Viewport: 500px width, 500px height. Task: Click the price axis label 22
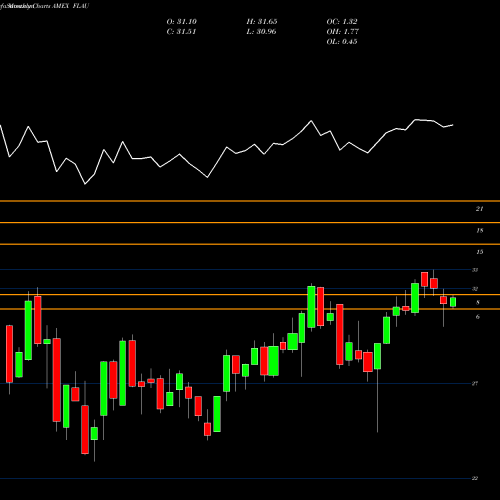[475, 478]
